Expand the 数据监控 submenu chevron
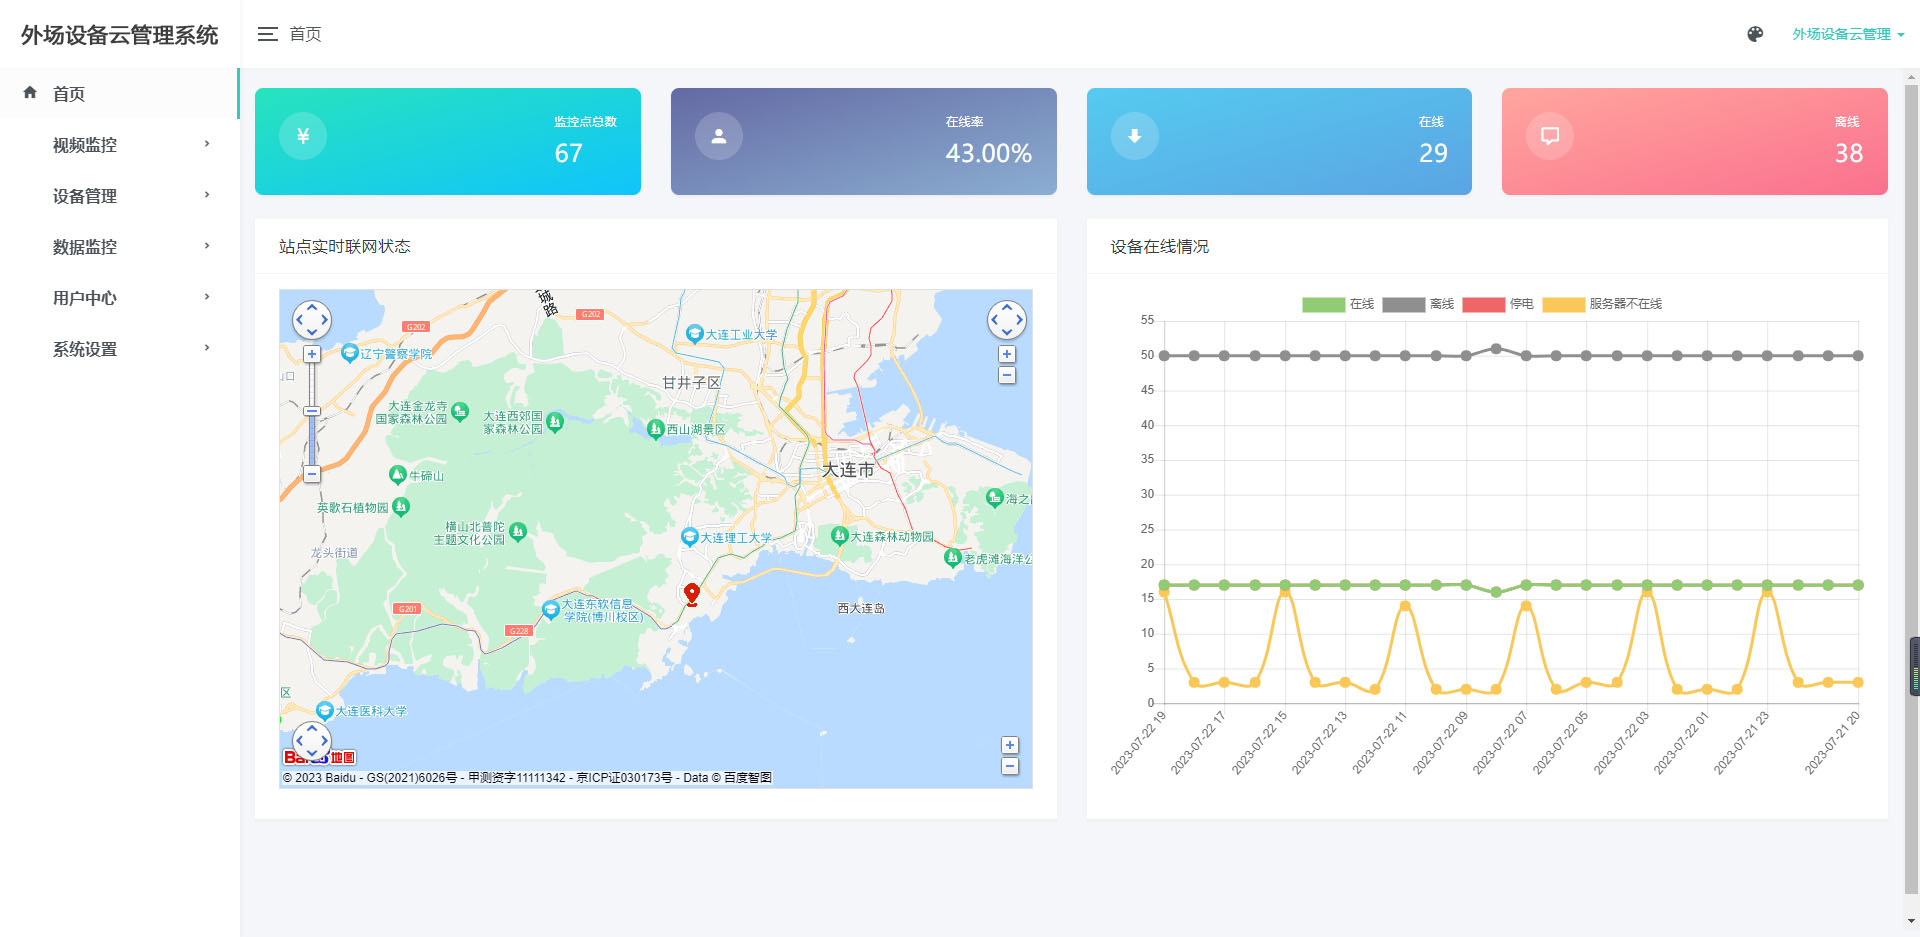Viewport: 1920px width, 937px height. [207, 246]
